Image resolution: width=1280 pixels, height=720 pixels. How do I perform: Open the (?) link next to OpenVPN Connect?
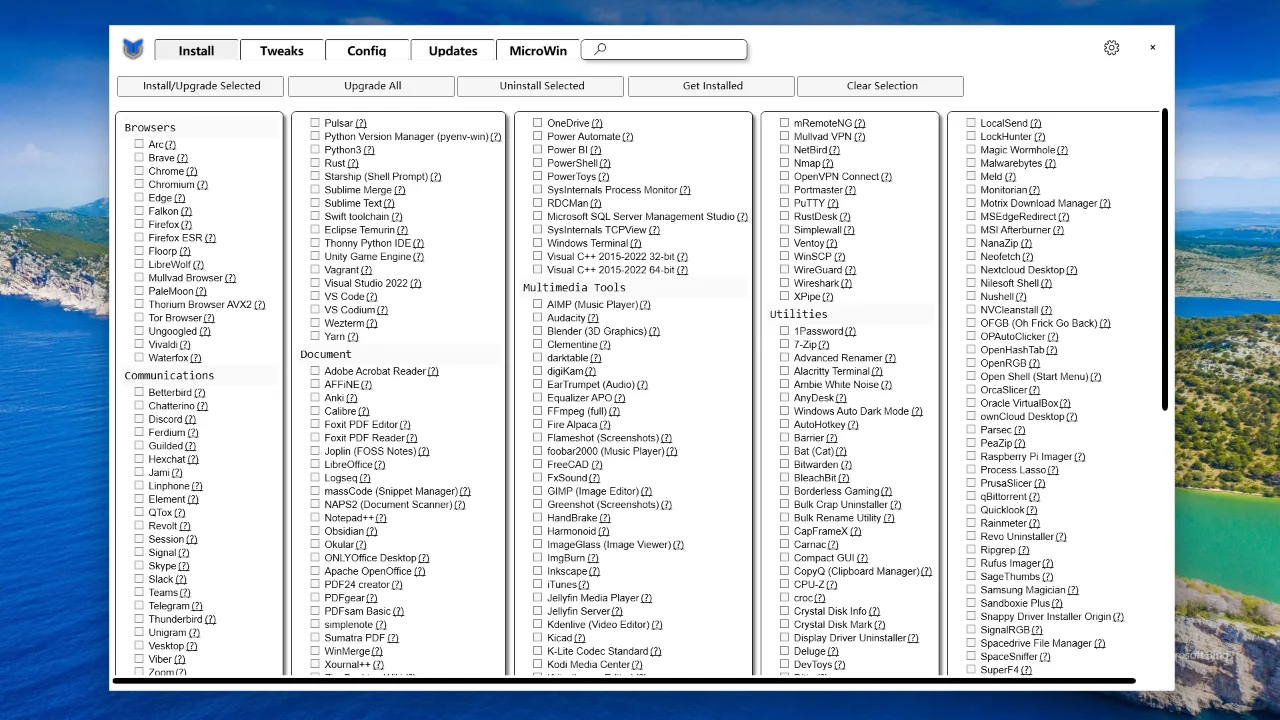pos(886,177)
